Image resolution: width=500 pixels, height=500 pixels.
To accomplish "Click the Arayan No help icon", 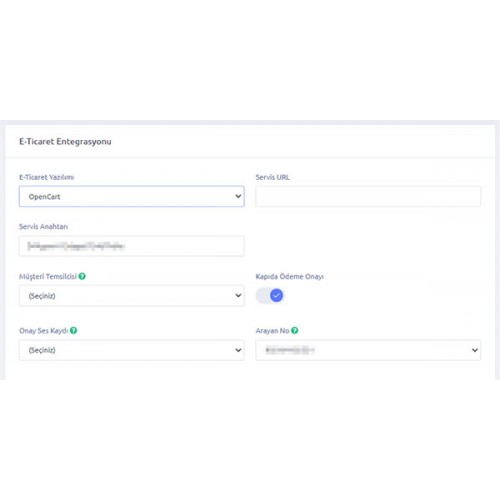I will [295, 330].
